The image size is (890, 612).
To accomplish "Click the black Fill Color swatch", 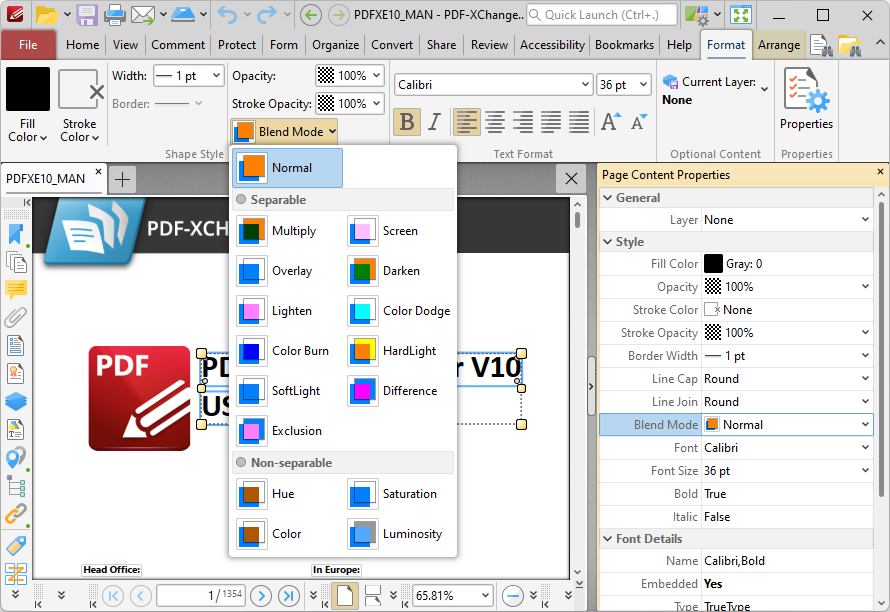I will pyautogui.click(x=27, y=89).
